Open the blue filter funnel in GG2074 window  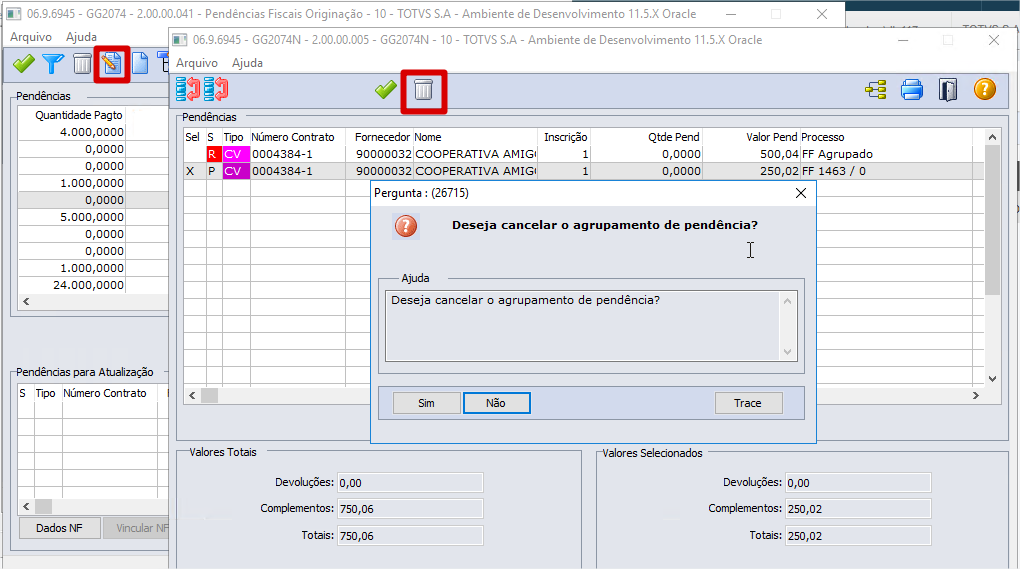click(53, 64)
